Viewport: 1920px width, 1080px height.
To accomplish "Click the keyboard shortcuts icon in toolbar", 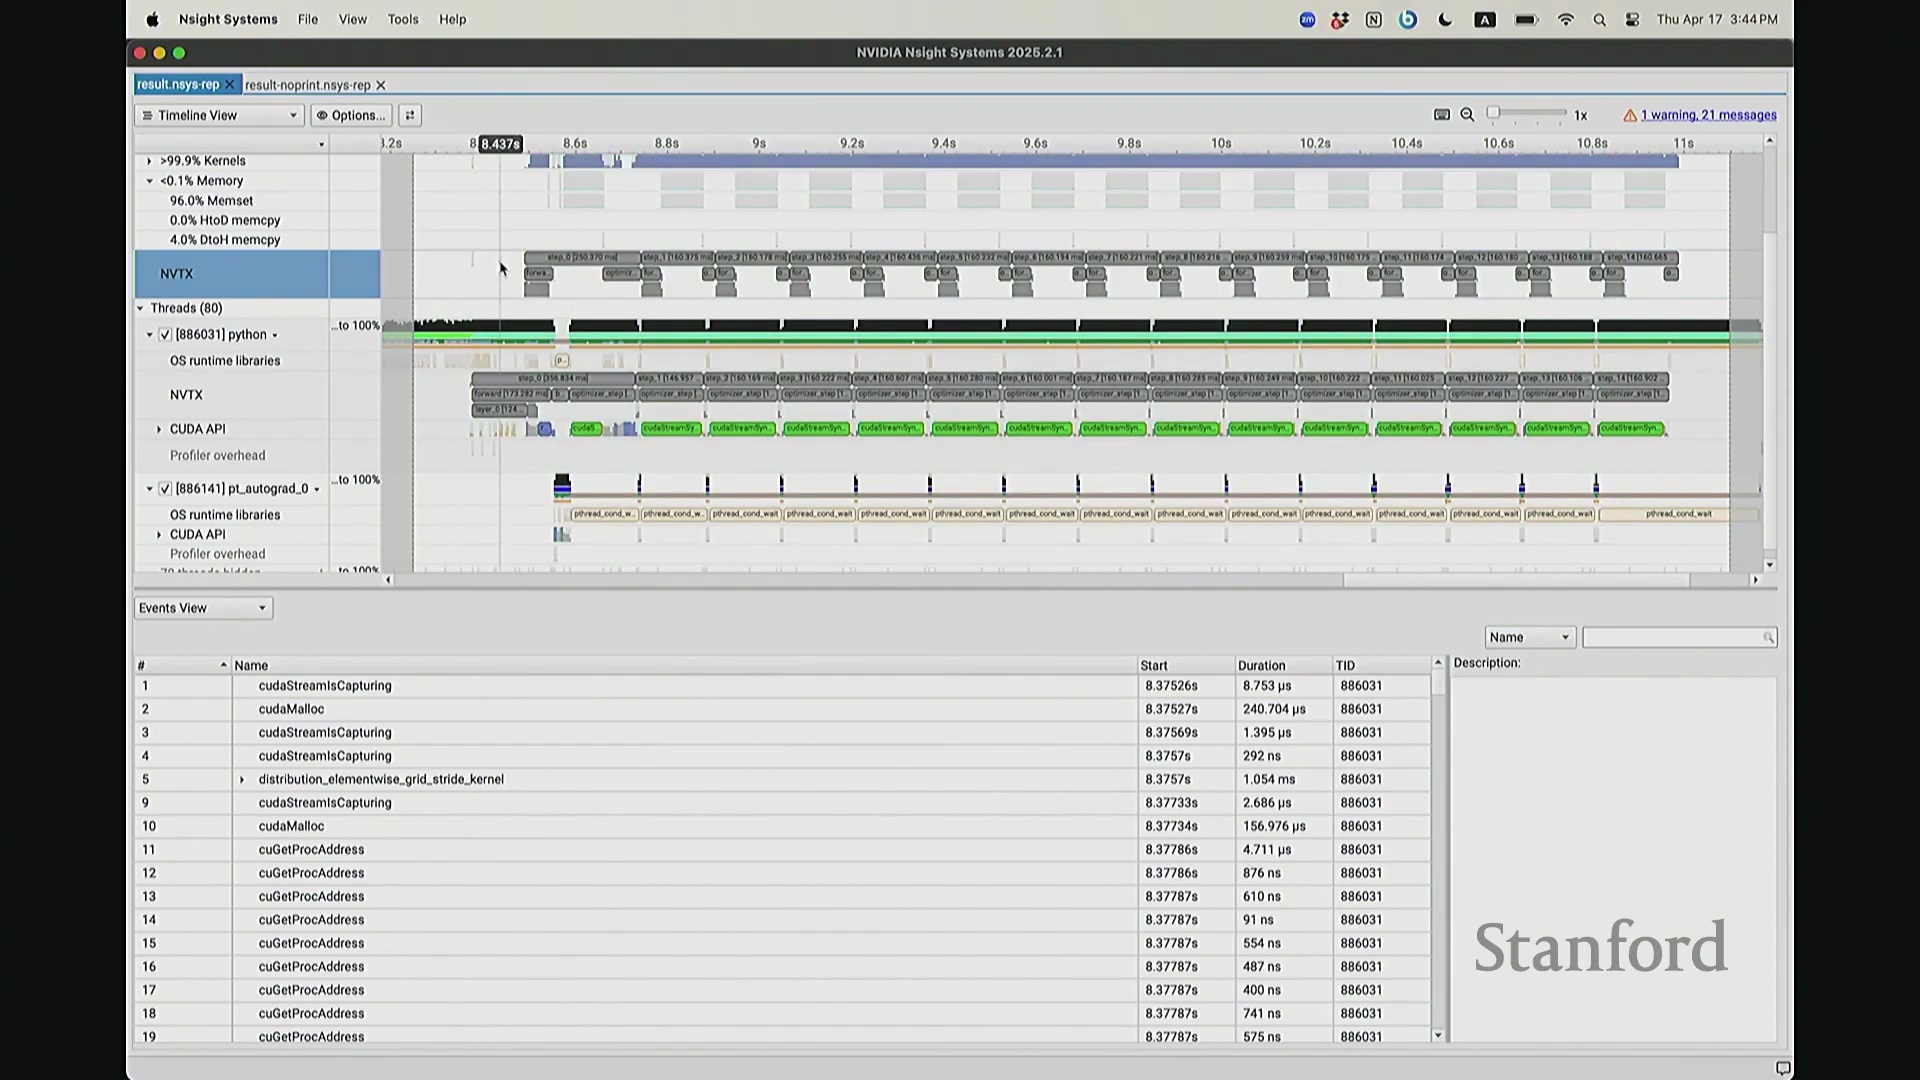I will [x=1441, y=115].
